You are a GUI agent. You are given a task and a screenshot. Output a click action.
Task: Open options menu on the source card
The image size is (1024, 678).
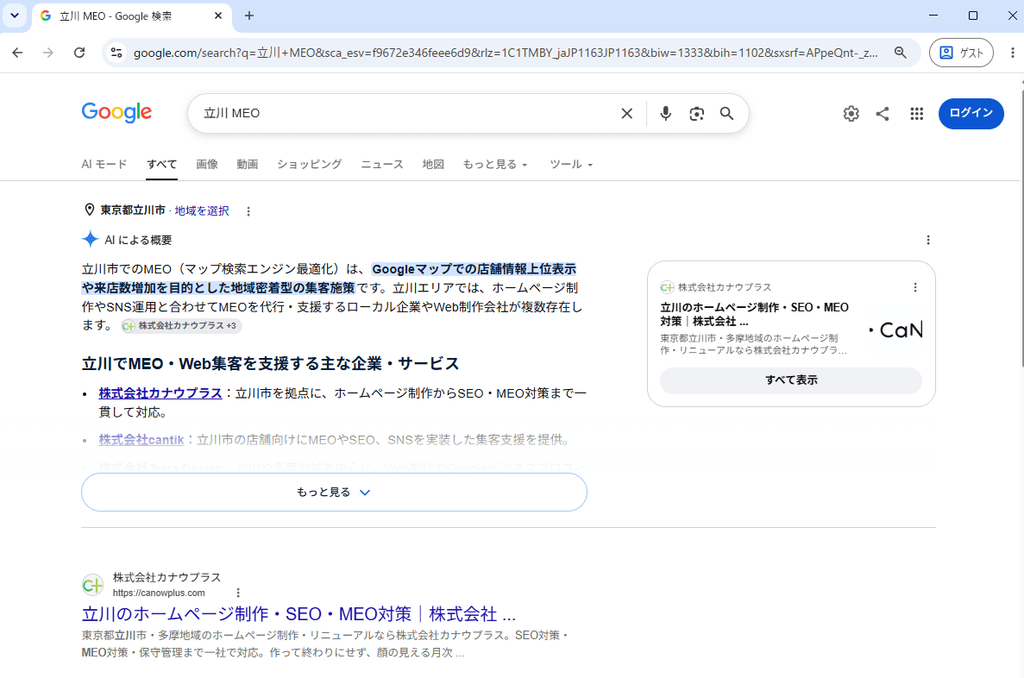(x=915, y=287)
